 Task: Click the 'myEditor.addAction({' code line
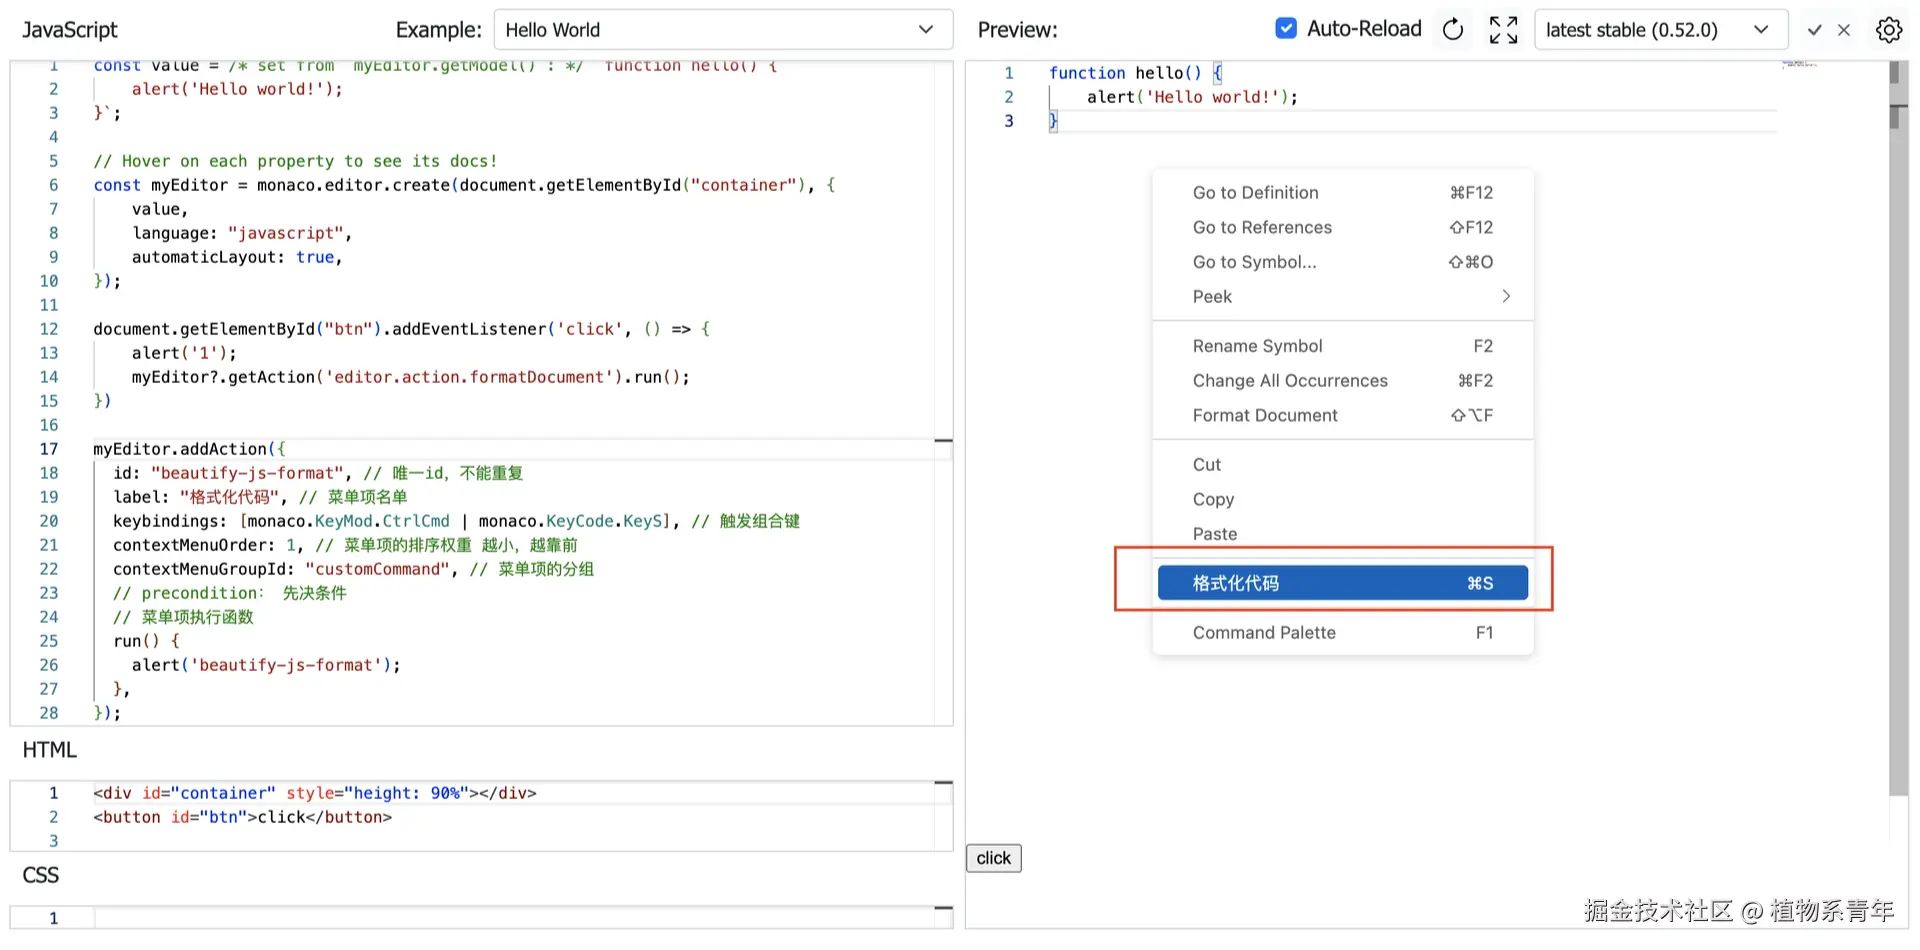189,449
